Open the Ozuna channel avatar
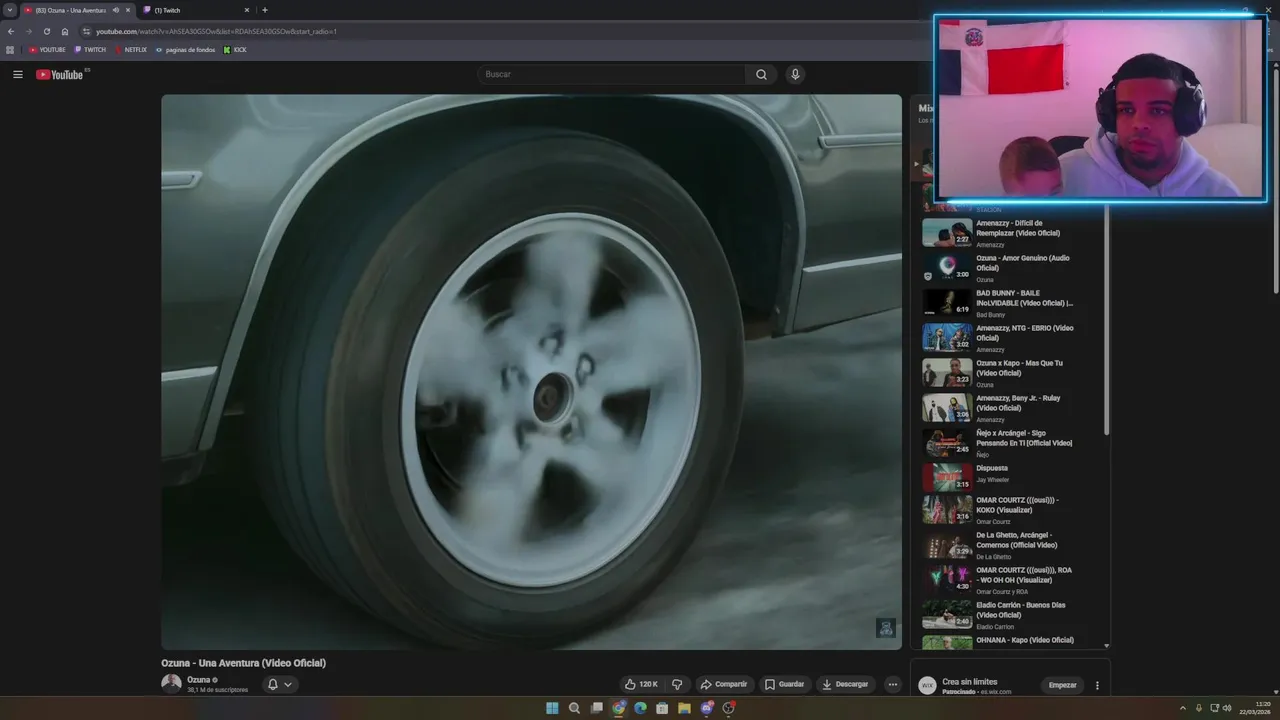1280x720 pixels. coord(171,684)
